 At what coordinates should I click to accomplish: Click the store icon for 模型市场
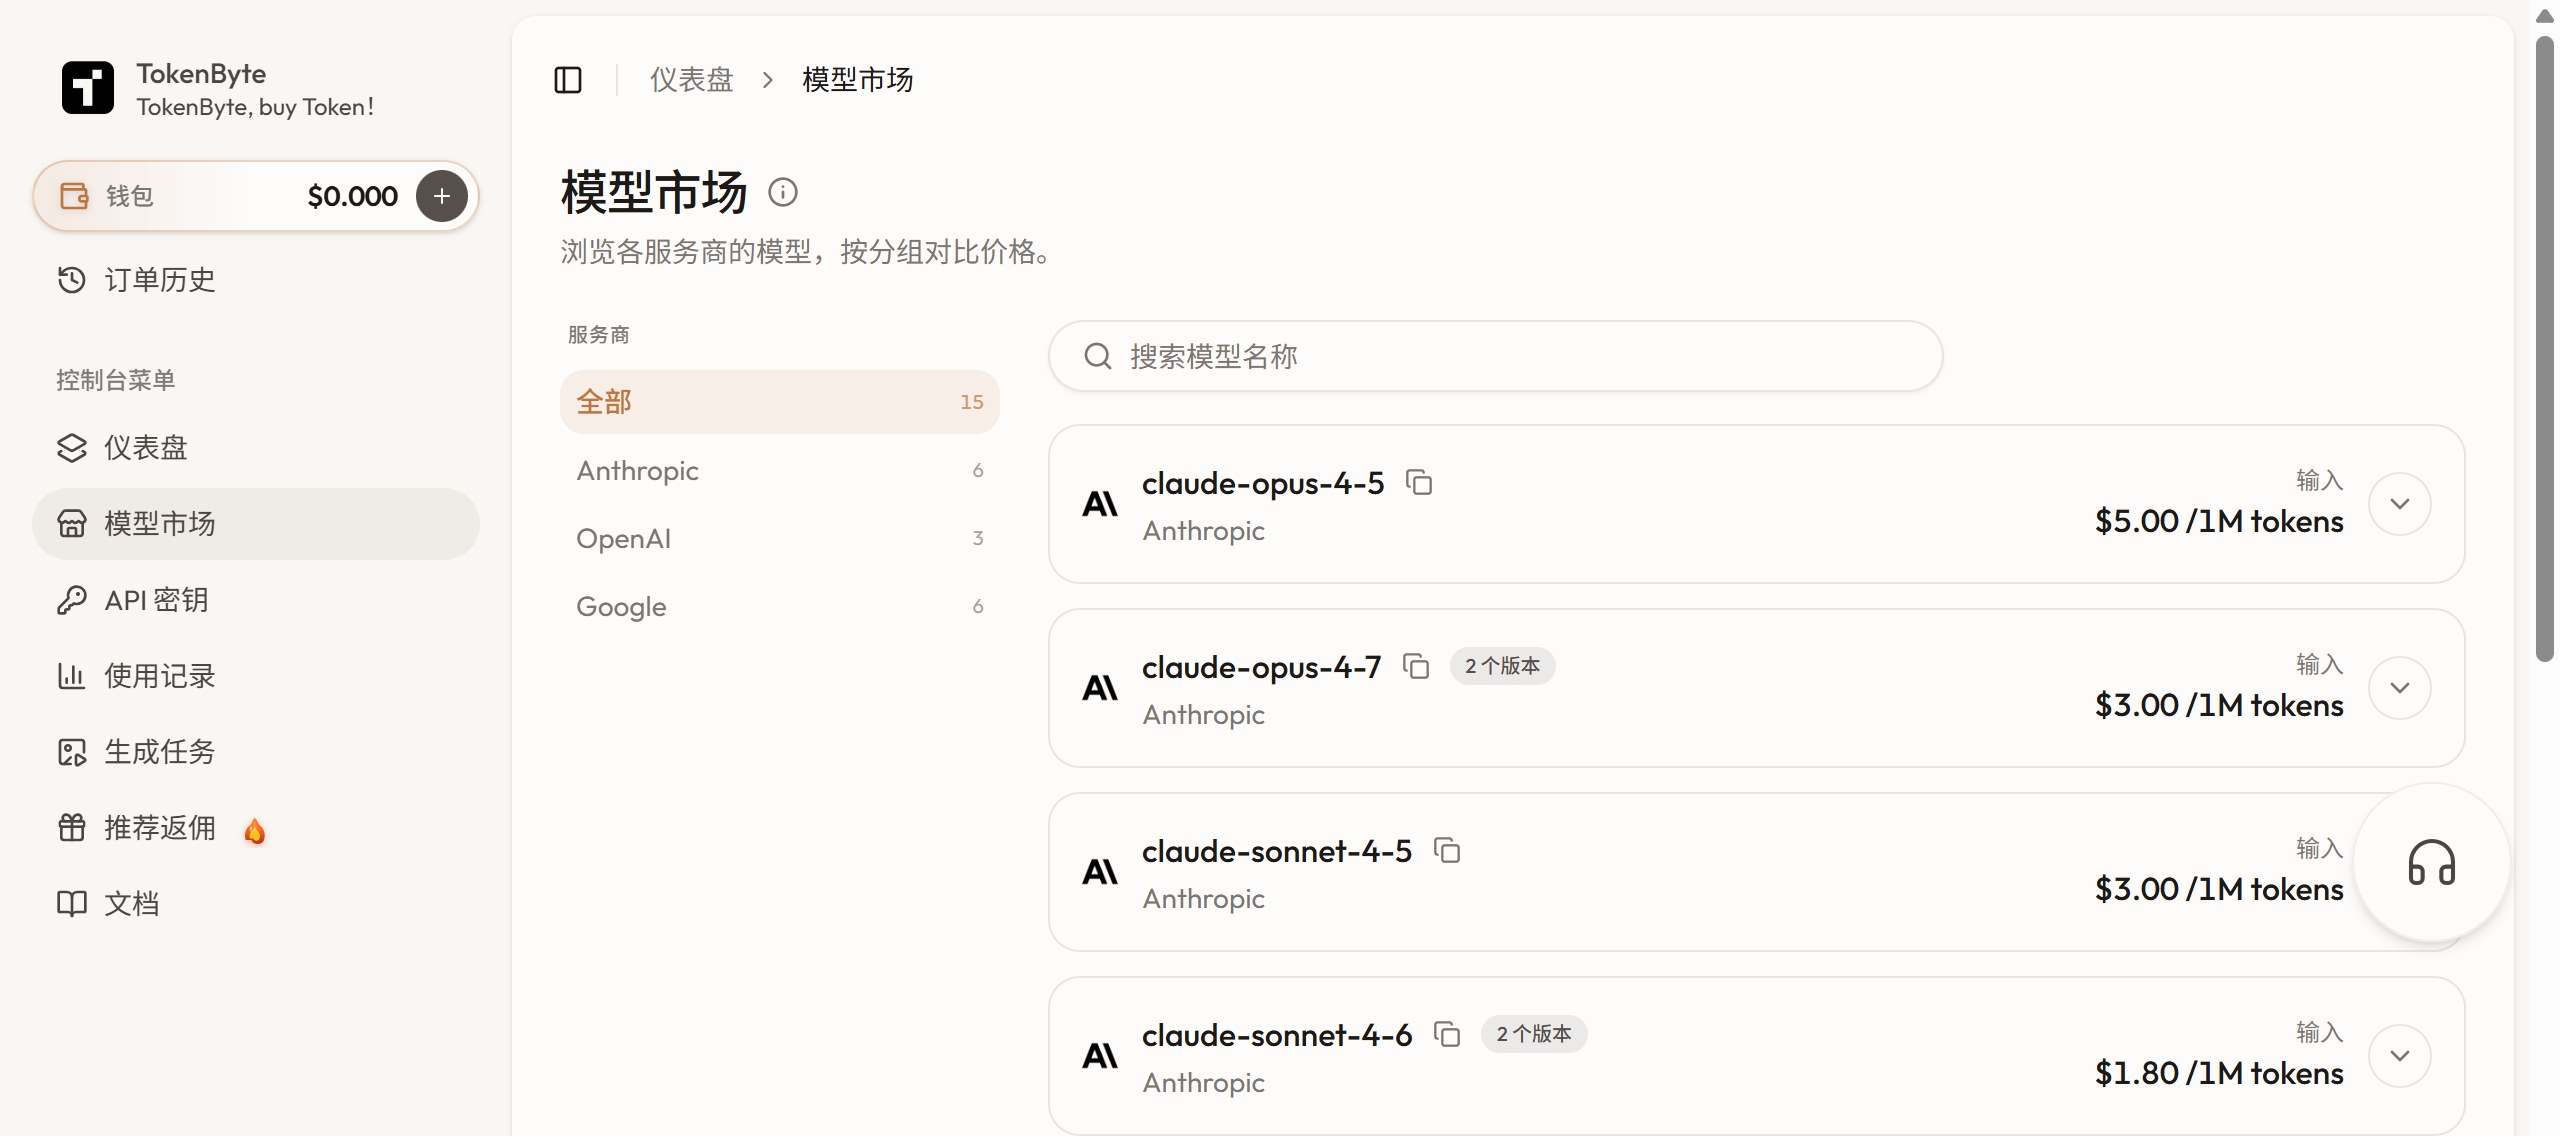pyautogui.click(x=72, y=524)
